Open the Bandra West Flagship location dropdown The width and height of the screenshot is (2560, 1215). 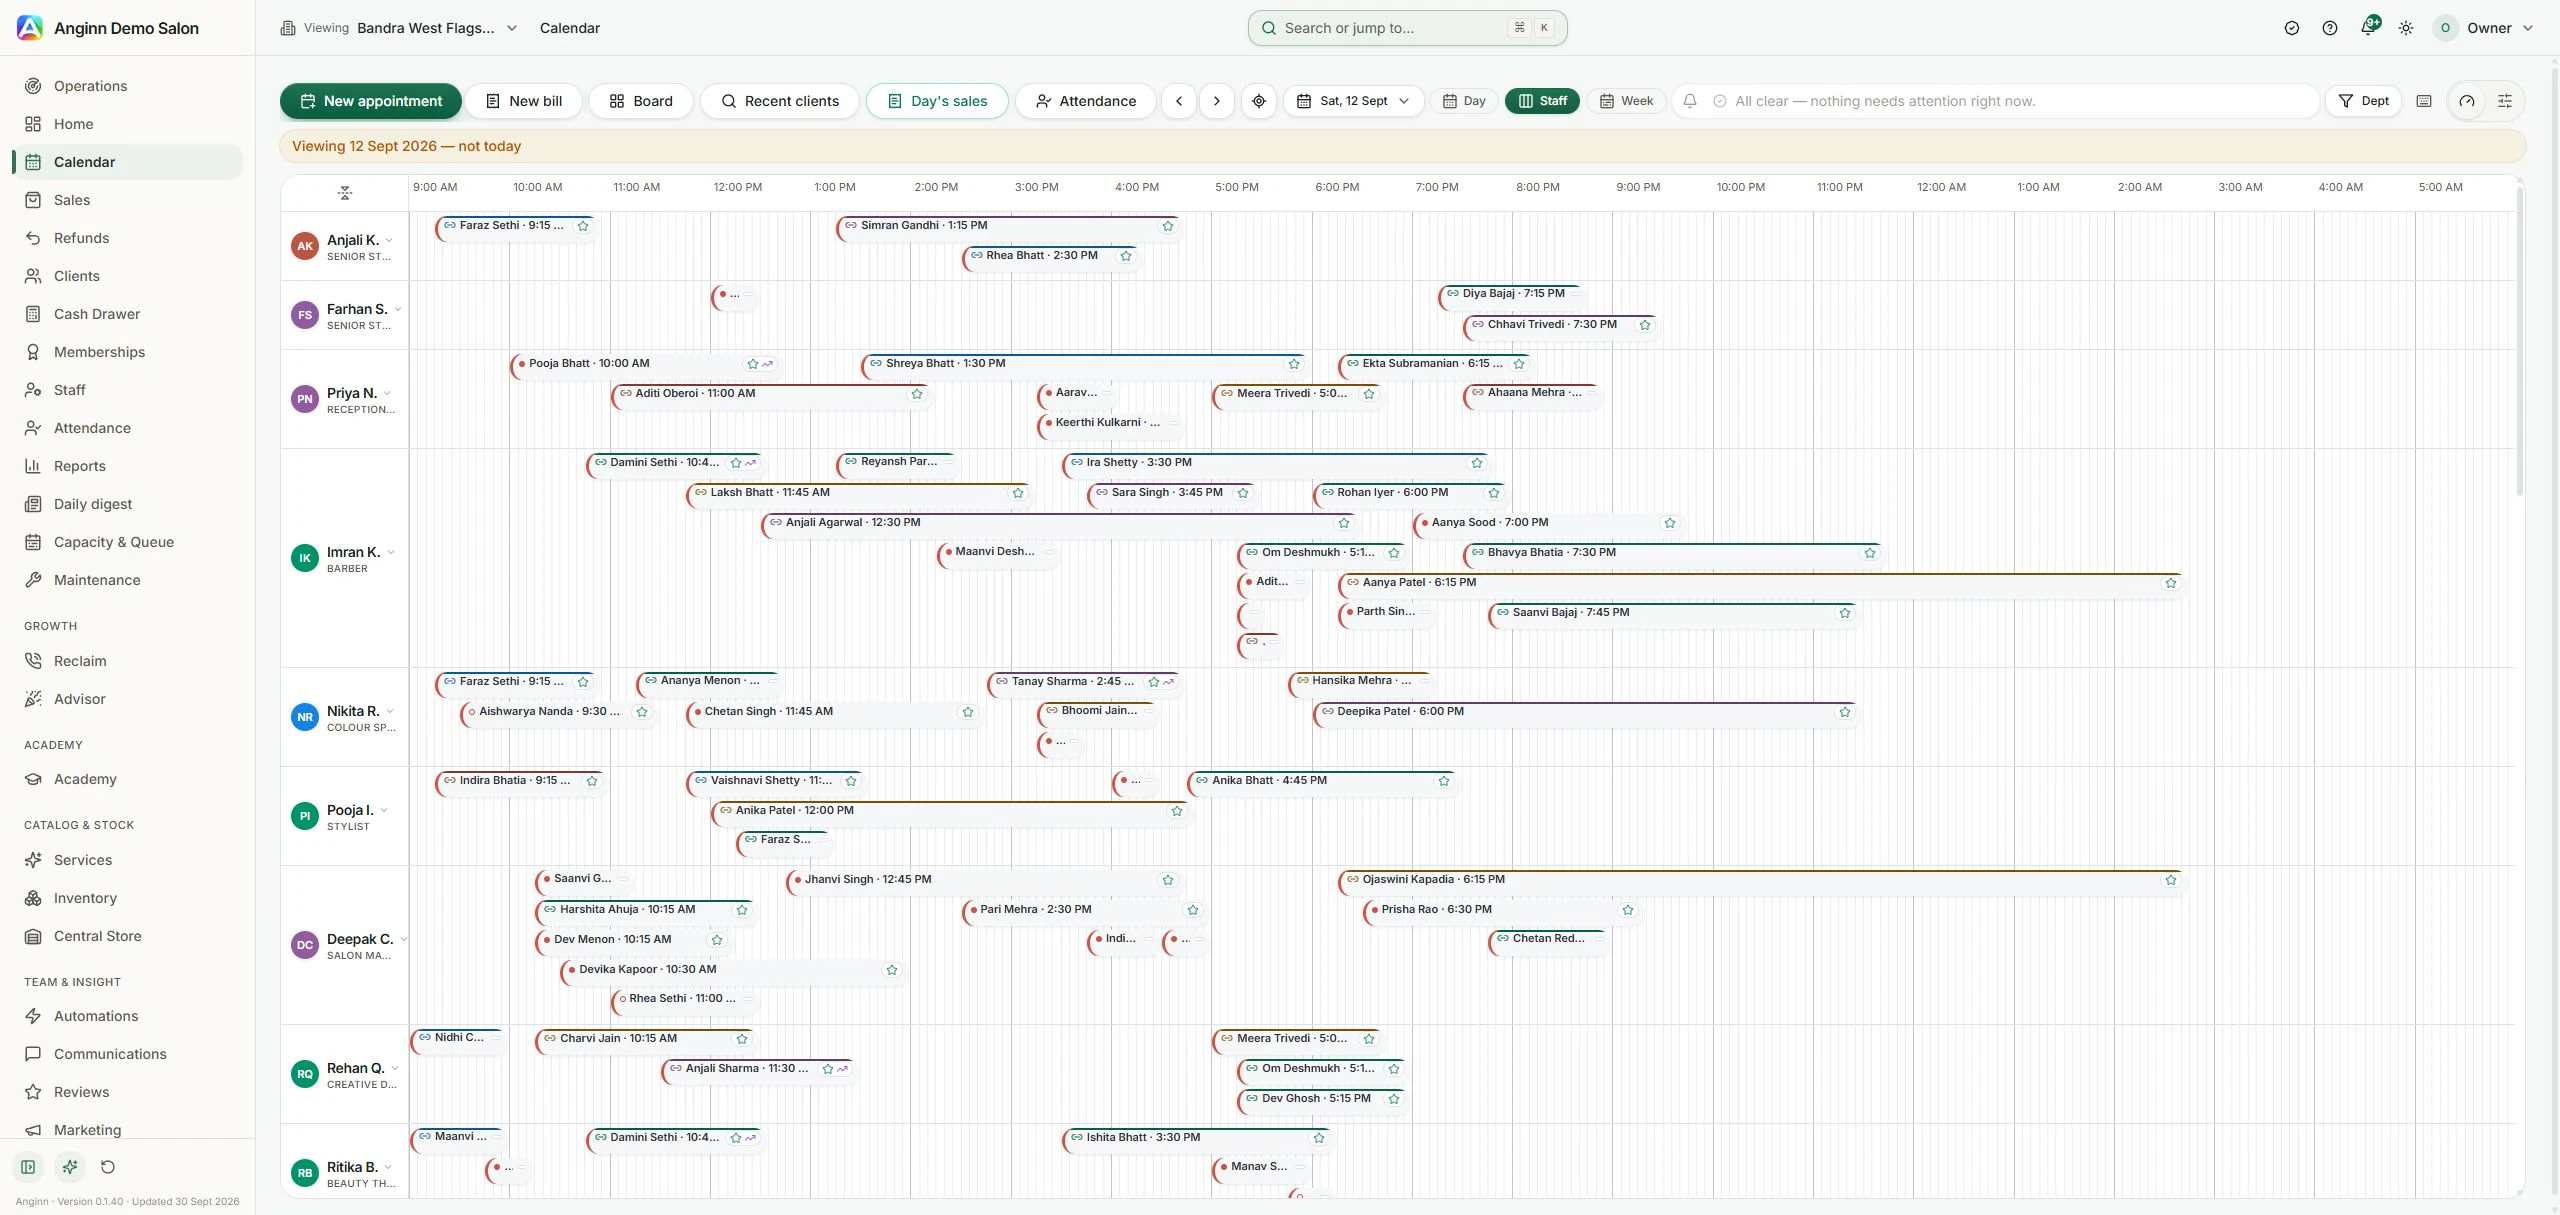400,28
